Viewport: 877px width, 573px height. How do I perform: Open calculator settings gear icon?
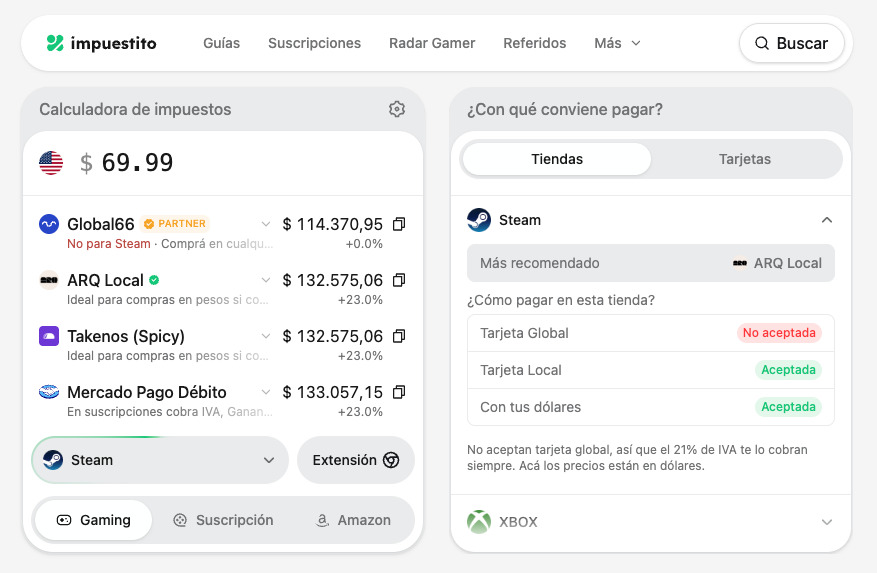pos(397,109)
